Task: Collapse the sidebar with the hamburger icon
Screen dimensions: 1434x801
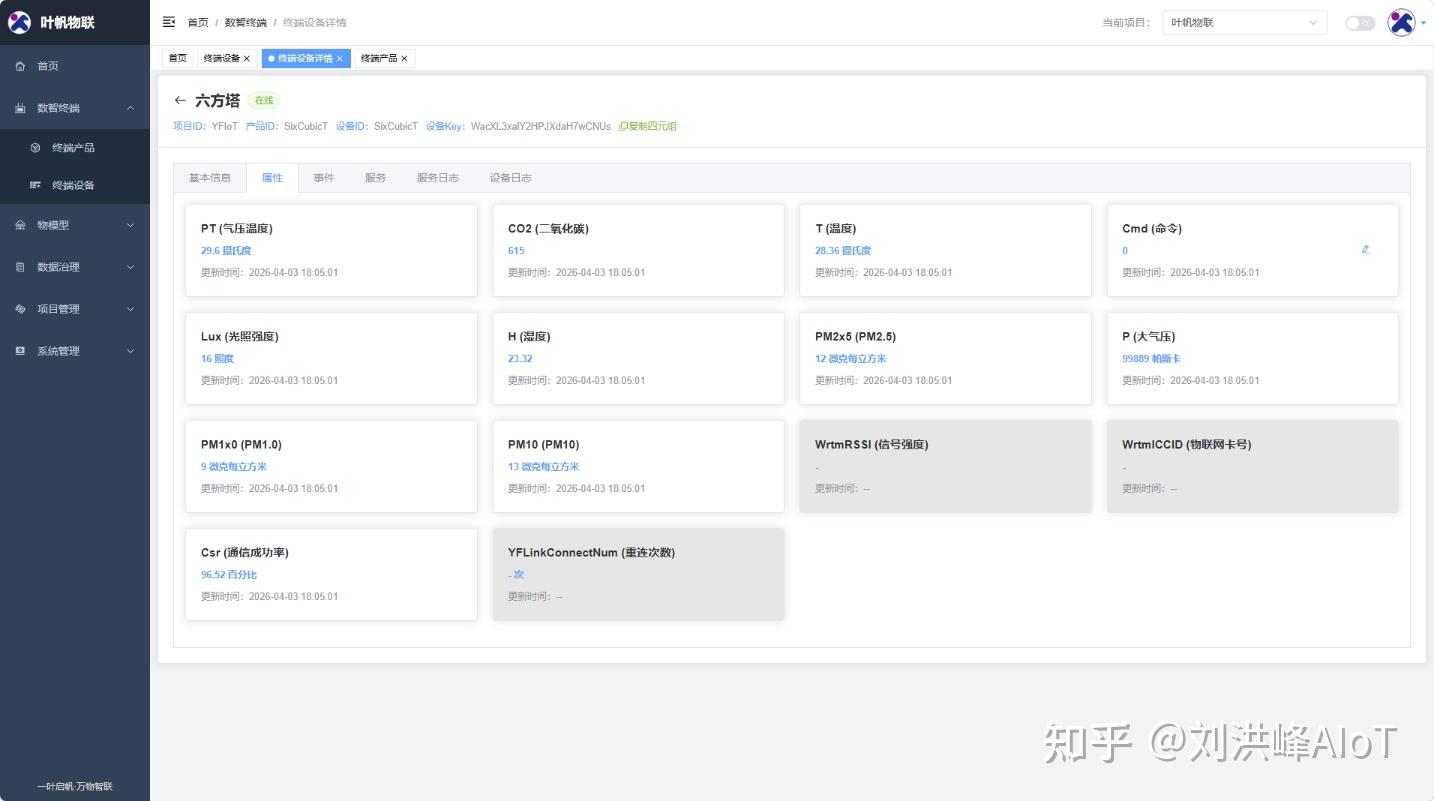Action: pos(169,22)
